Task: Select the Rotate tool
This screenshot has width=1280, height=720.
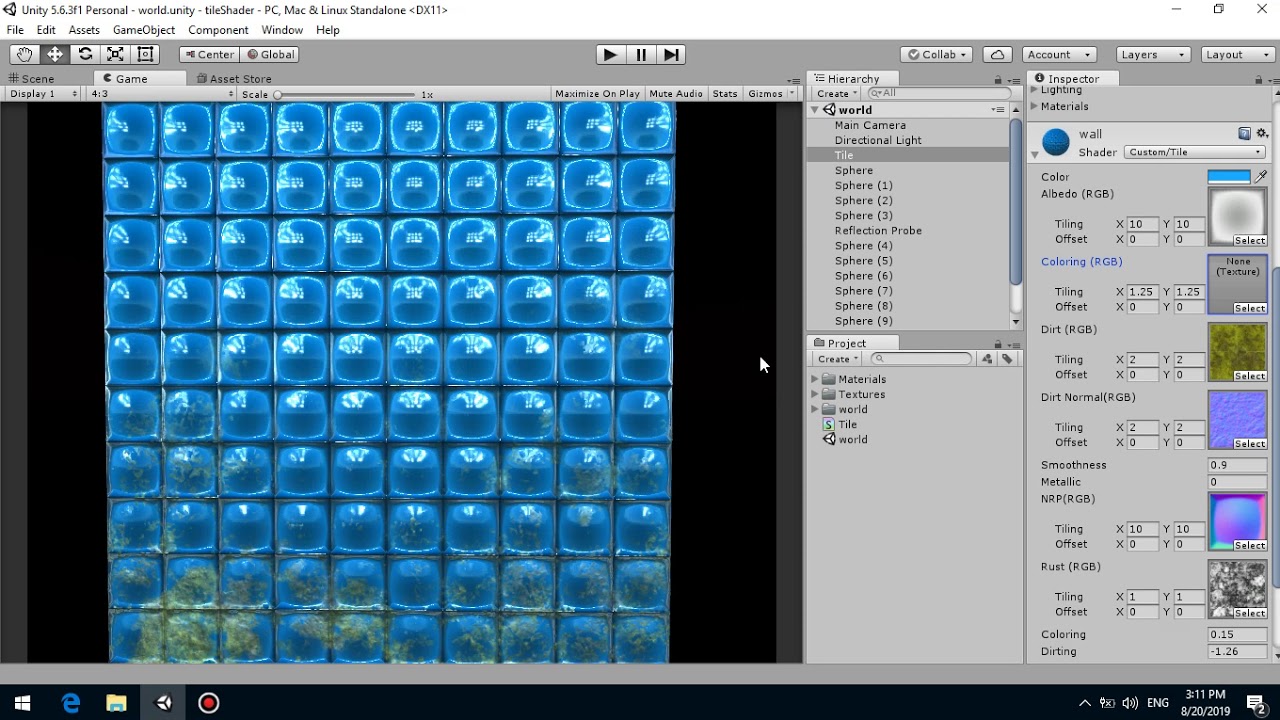Action: click(x=85, y=54)
